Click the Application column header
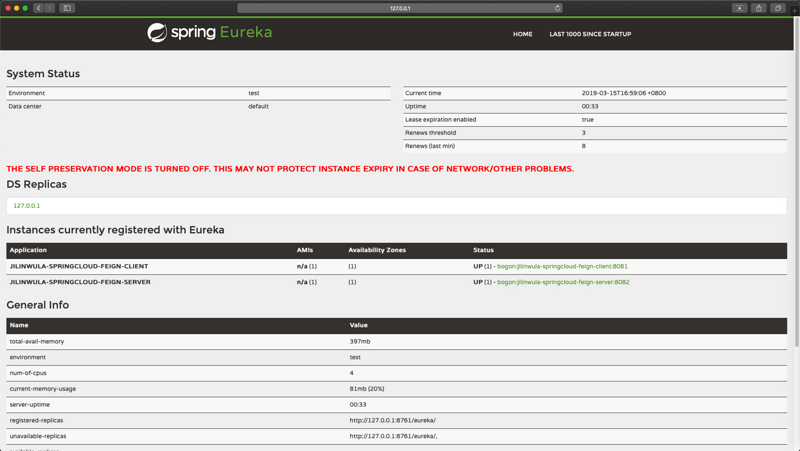The image size is (800, 451). 28,250
